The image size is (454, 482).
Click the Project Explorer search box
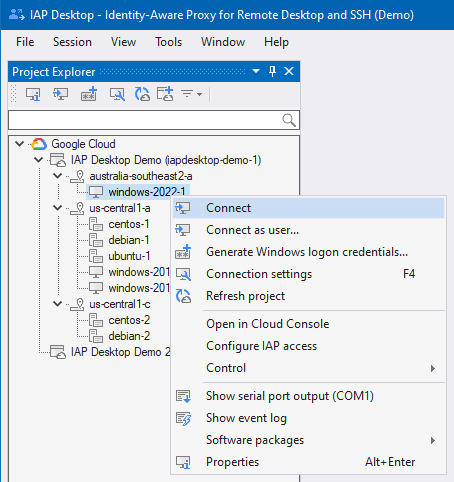click(x=154, y=120)
